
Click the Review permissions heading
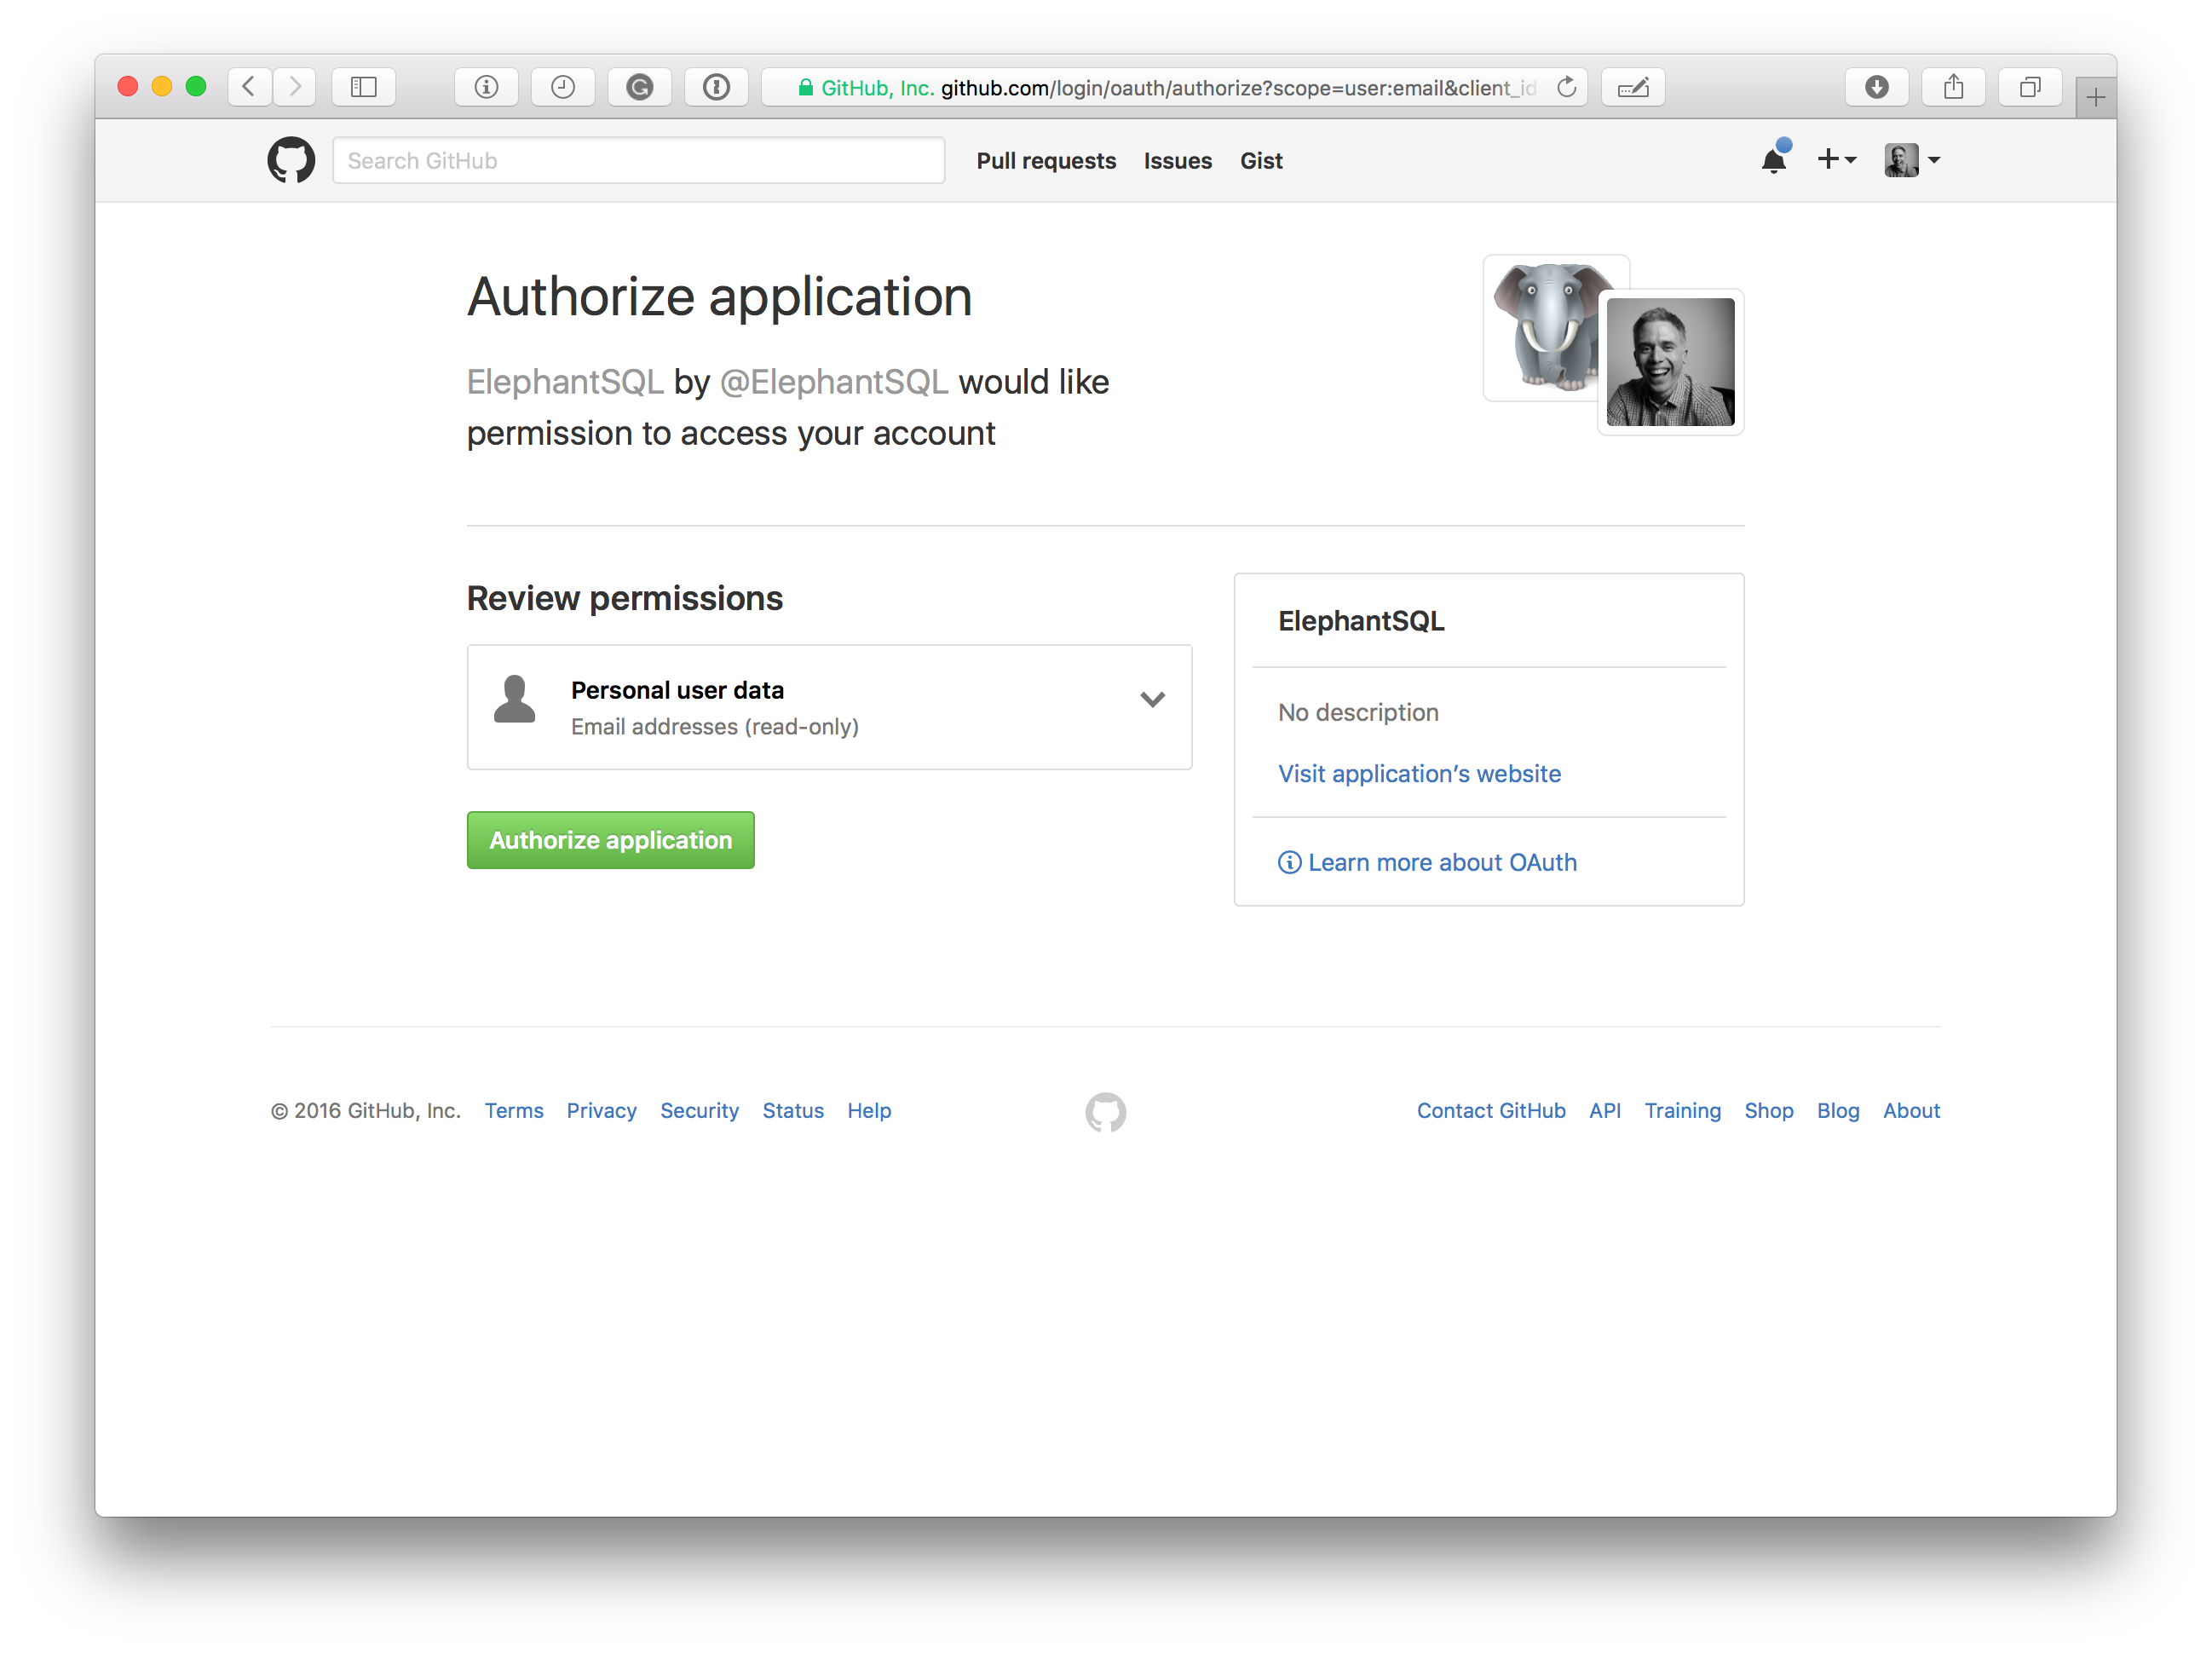[625, 598]
